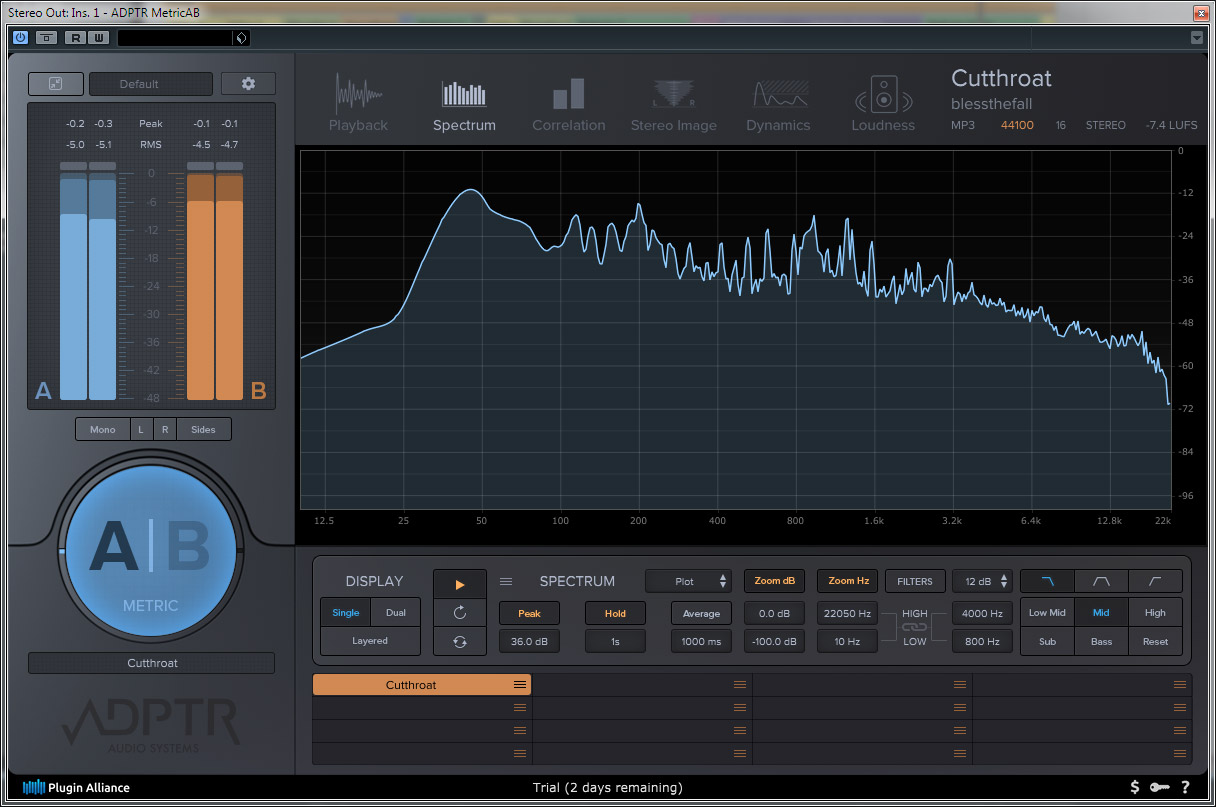This screenshot has width=1216, height=807.
Task: Click the 800 Hz low filter value
Action: pyautogui.click(x=983, y=641)
